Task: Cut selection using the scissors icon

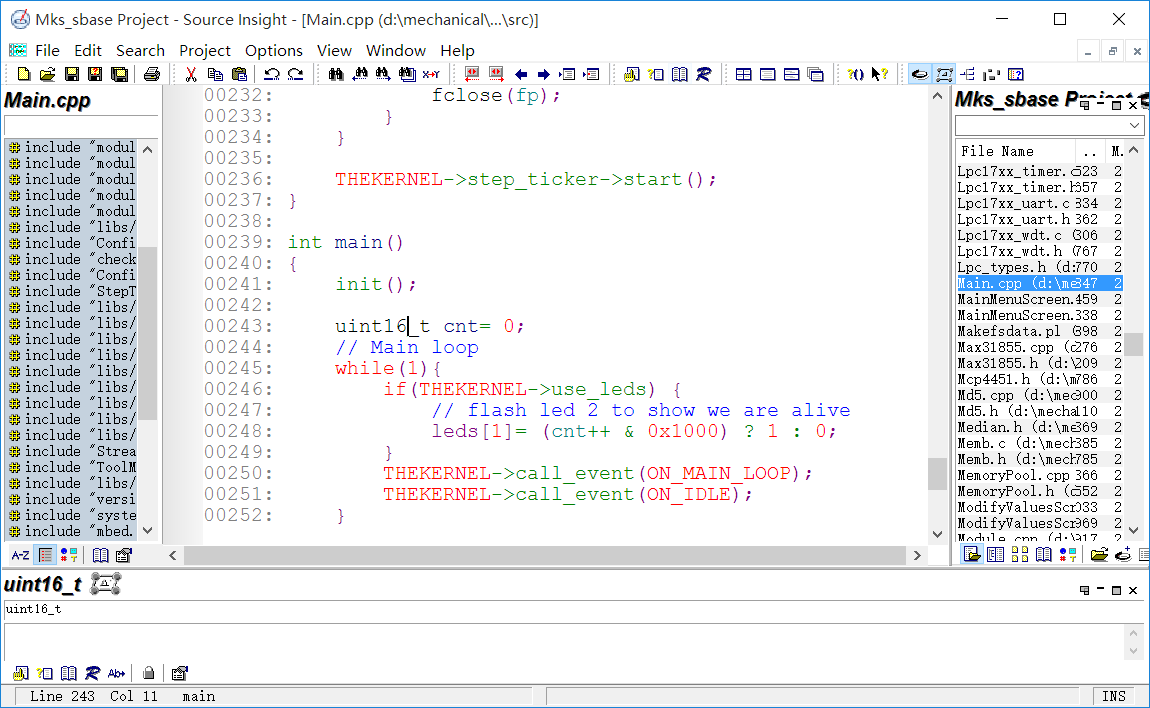Action: [x=191, y=74]
